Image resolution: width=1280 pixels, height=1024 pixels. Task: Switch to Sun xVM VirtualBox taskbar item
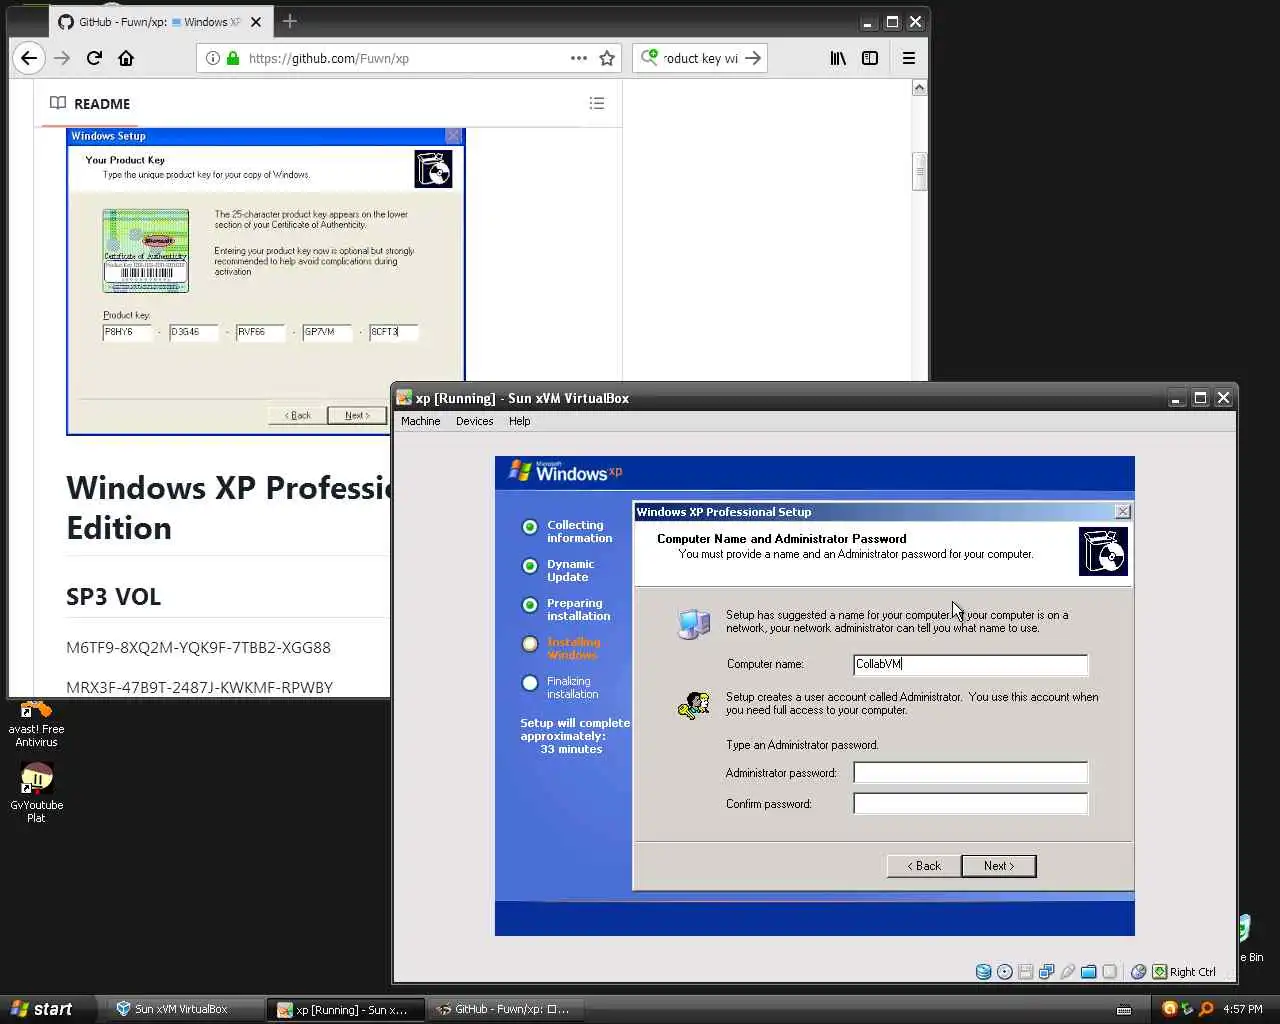185,1009
